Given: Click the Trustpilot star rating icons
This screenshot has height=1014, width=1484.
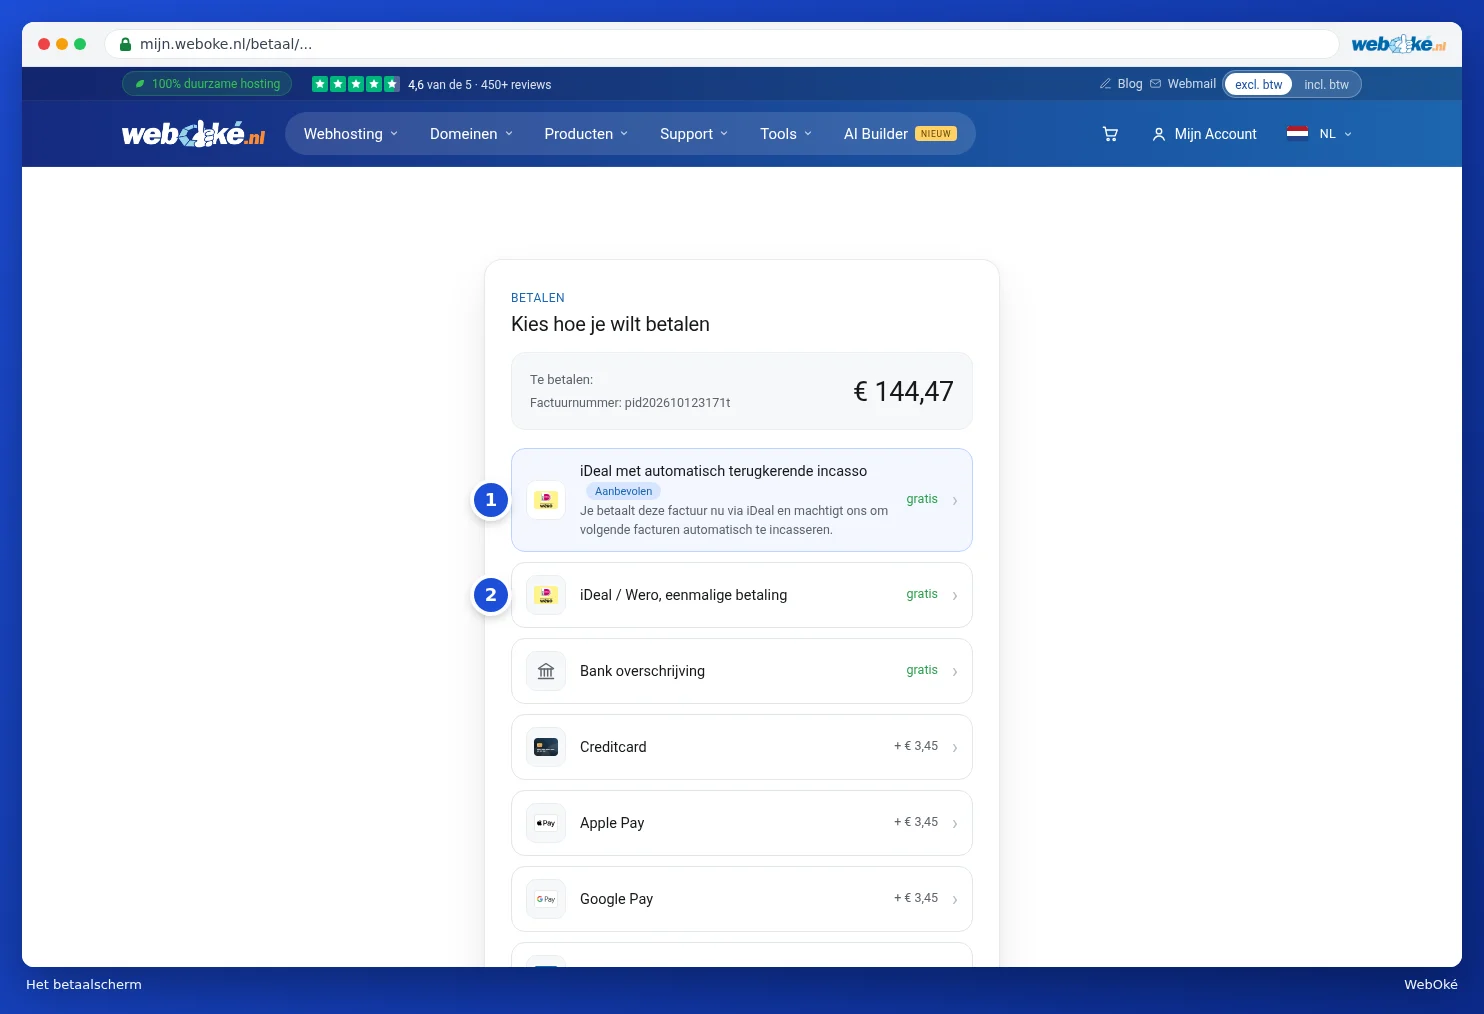Looking at the screenshot, I should pos(356,84).
